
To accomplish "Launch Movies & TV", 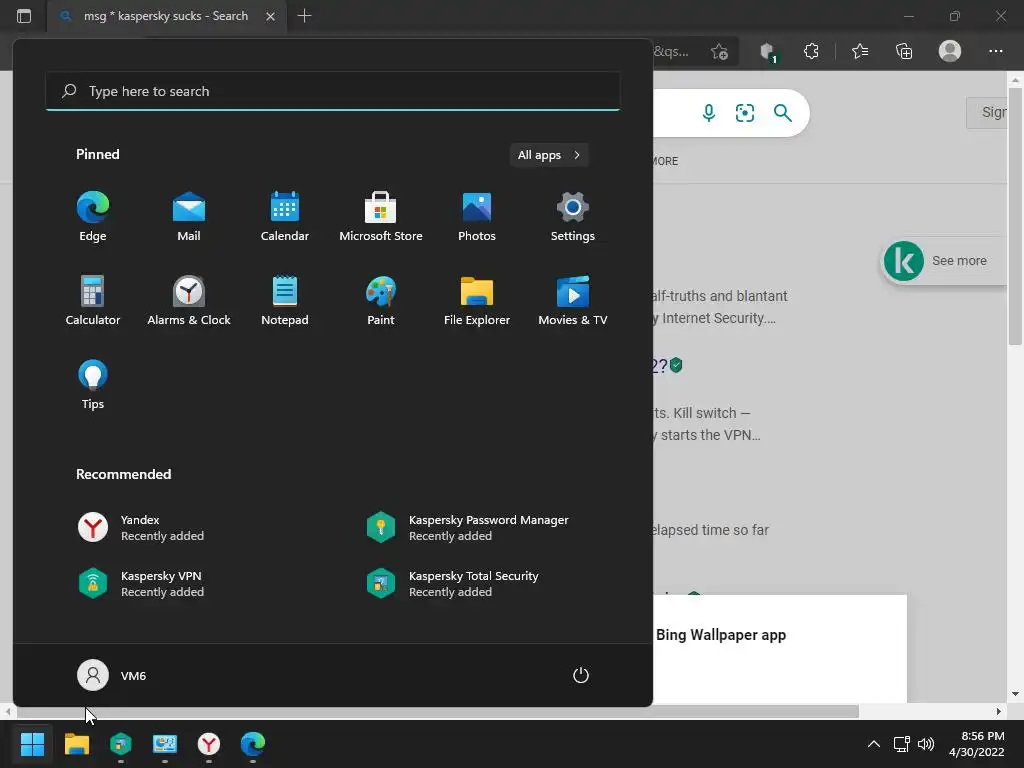I will tap(573, 301).
